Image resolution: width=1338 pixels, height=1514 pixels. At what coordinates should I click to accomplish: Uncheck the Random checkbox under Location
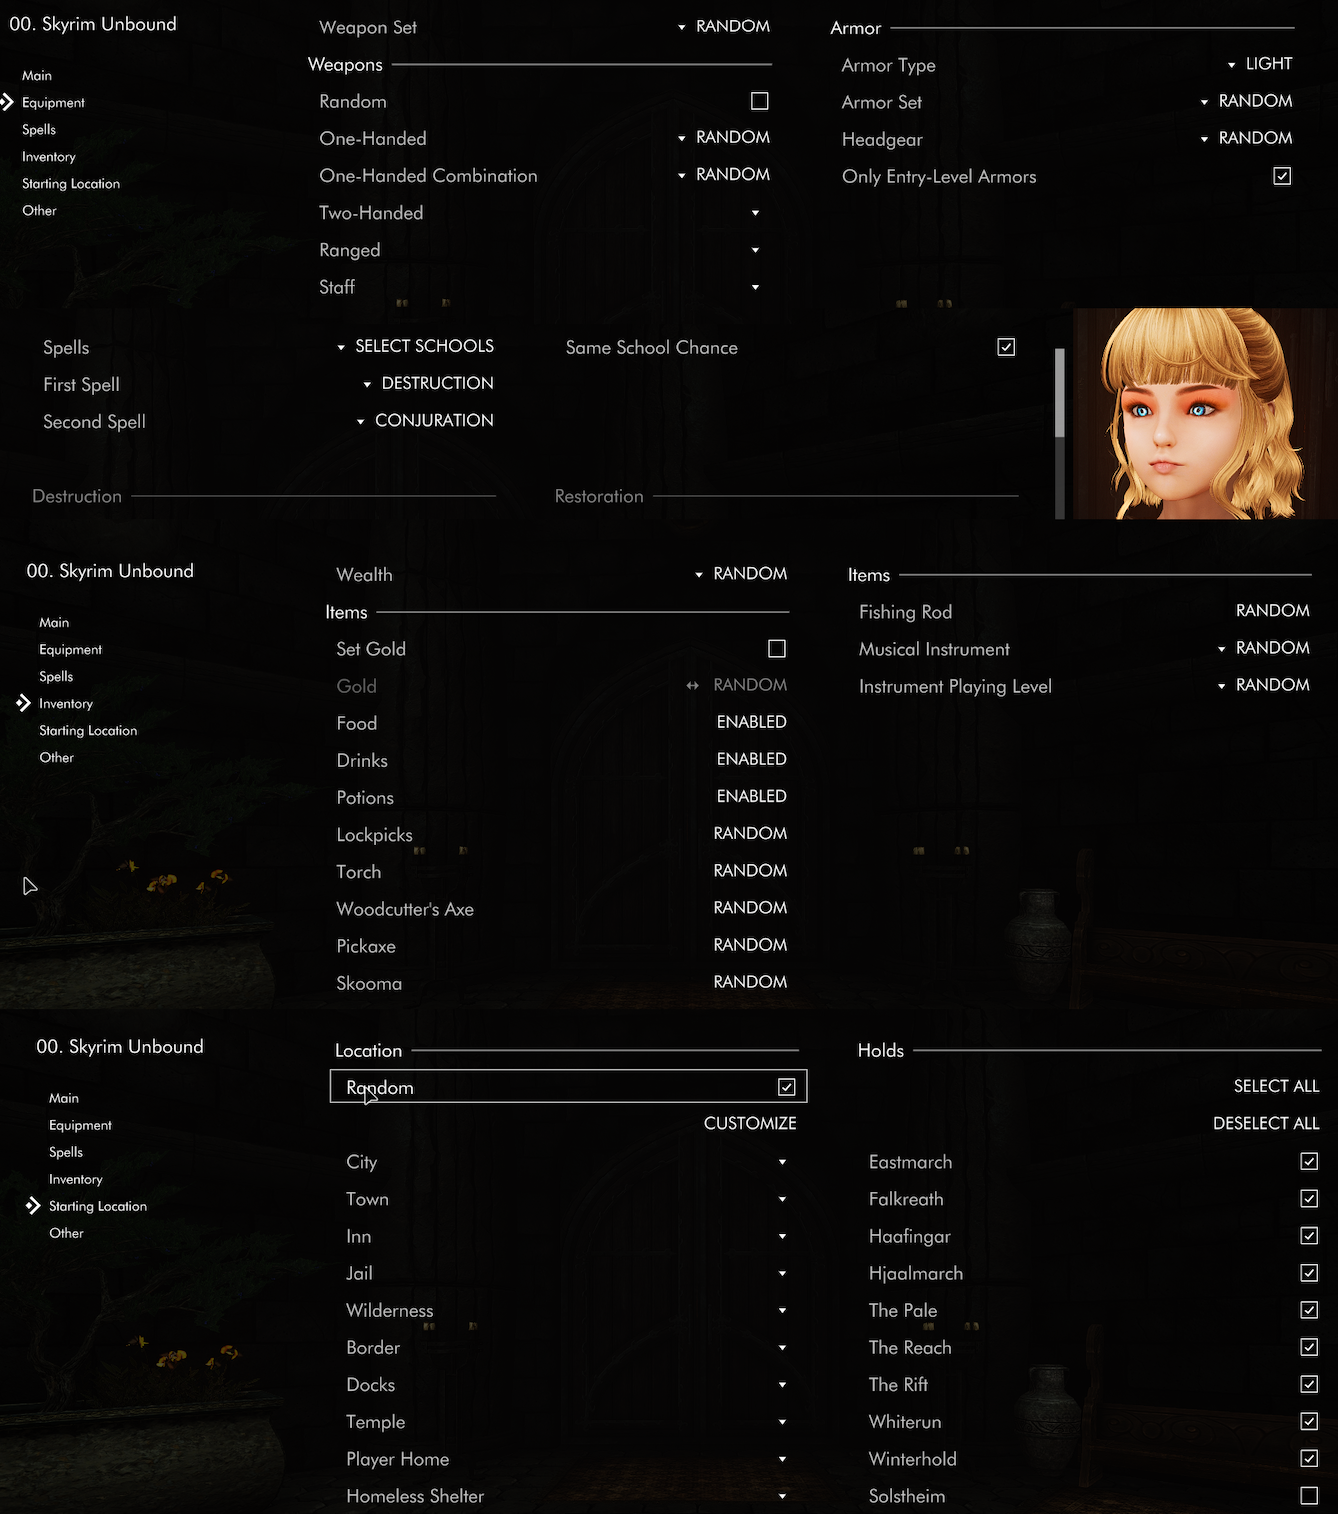tap(787, 1087)
